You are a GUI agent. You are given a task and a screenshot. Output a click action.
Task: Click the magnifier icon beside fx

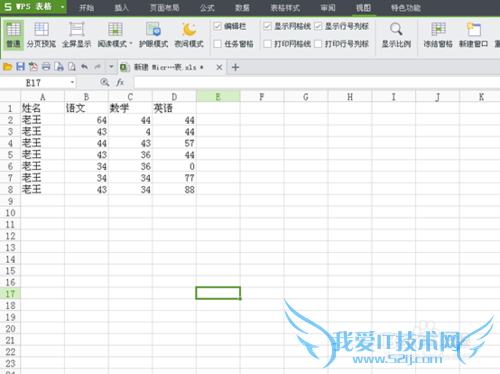(x=105, y=82)
